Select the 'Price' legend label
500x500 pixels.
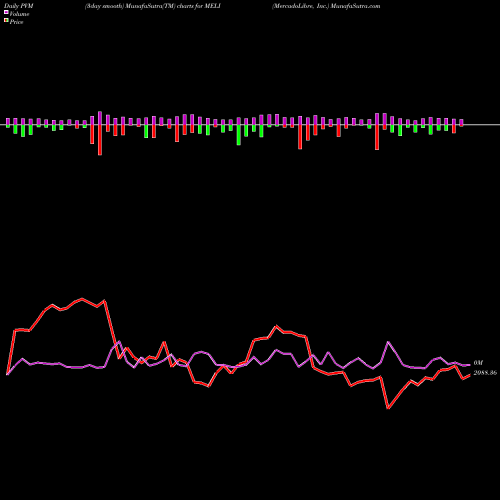pyautogui.click(x=16, y=22)
